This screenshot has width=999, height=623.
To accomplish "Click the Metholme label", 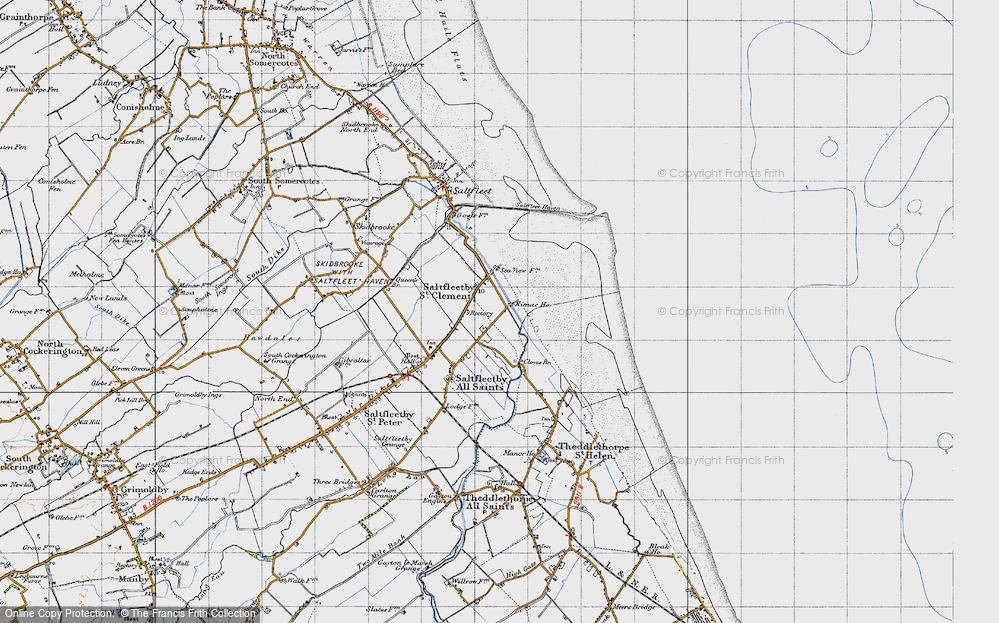I will point(87,275).
